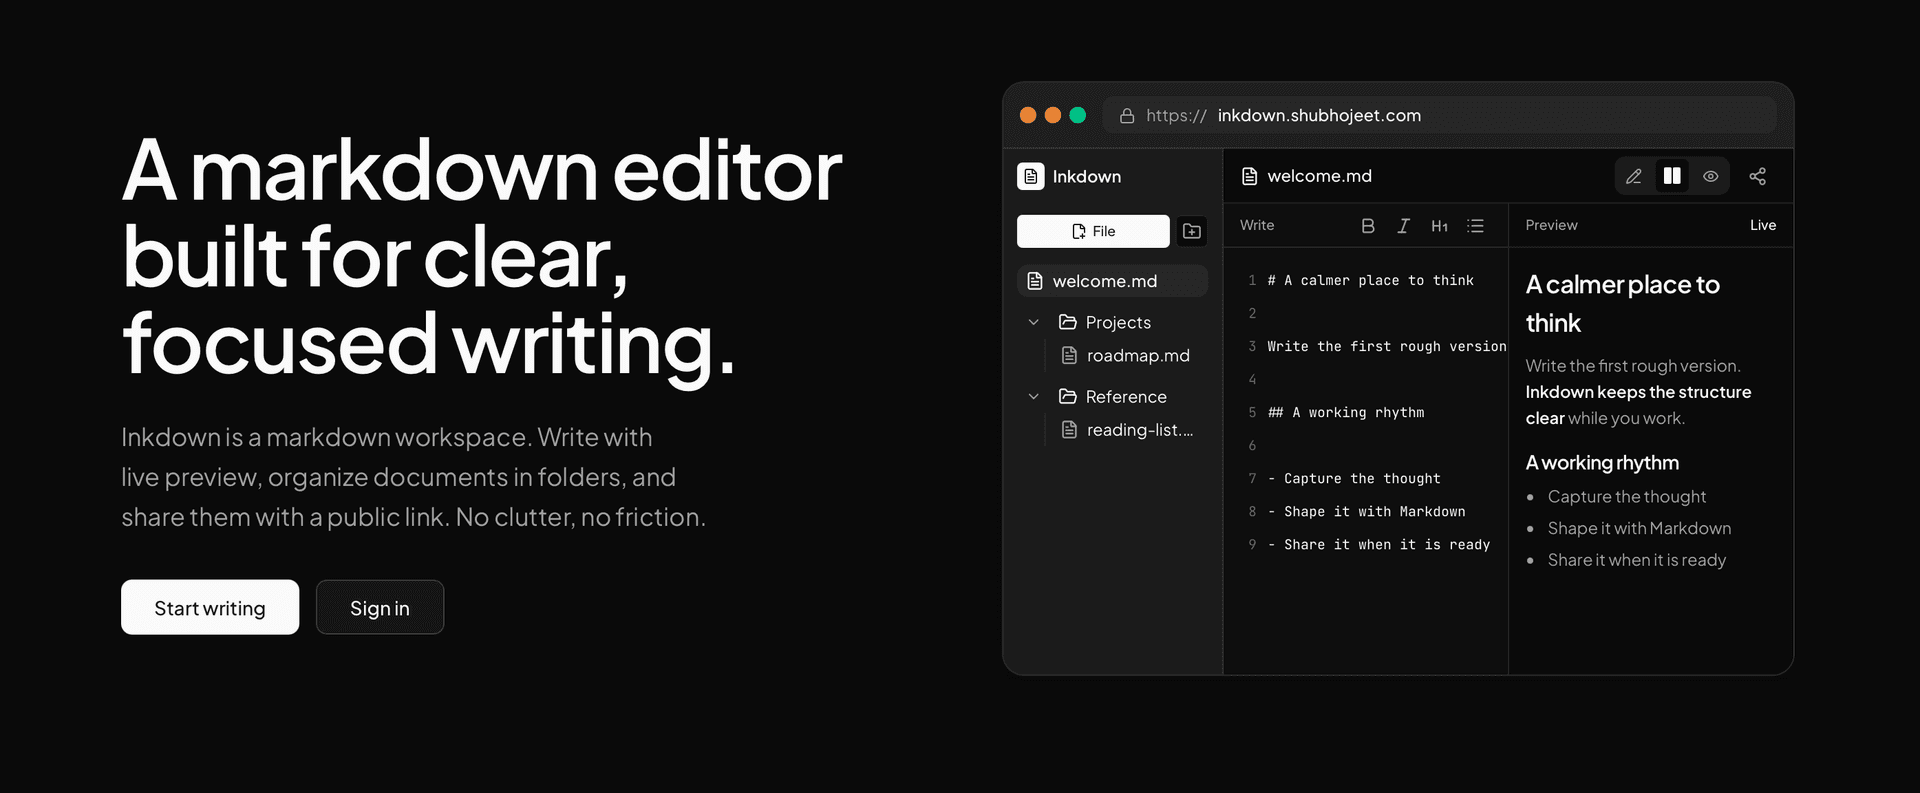Open roadmap.md file
The image size is (1920, 793).
(x=1126, y=355)
